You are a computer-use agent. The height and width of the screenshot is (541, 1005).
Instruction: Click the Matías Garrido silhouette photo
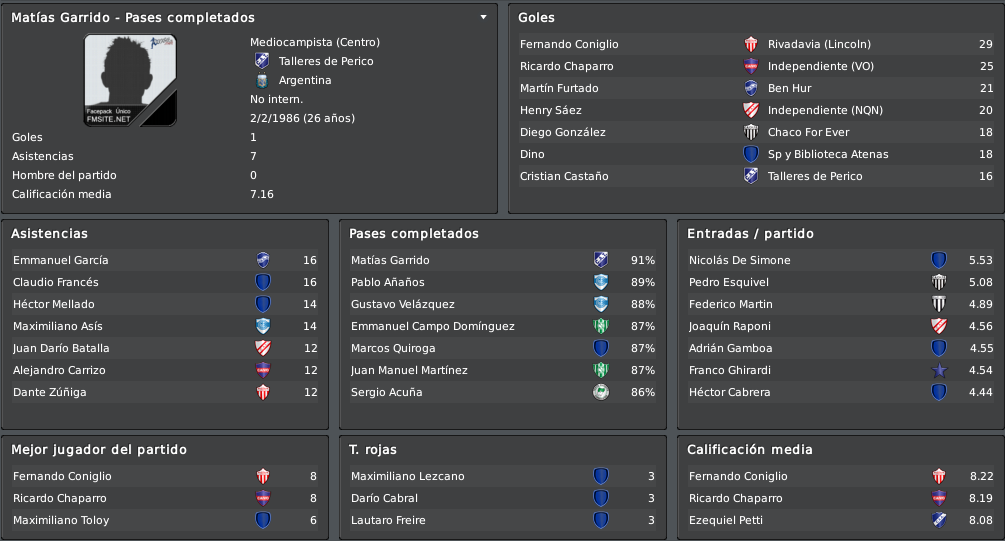click(x=130, y=80)
